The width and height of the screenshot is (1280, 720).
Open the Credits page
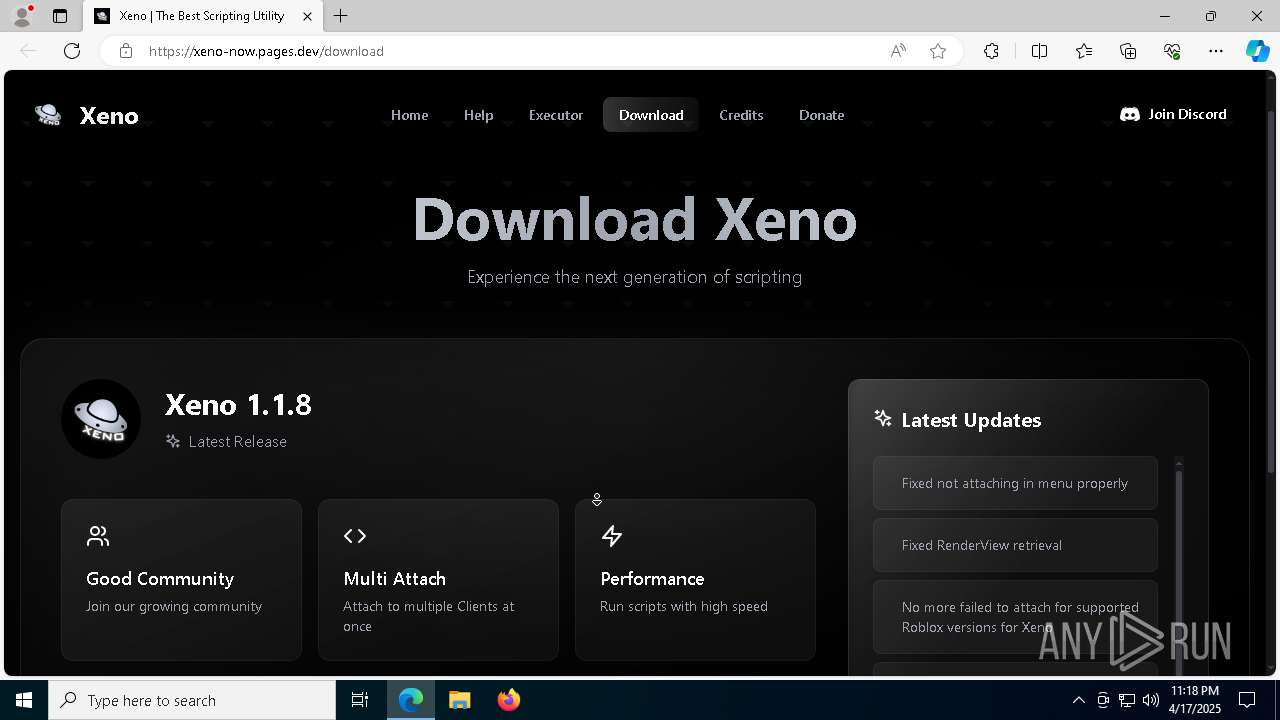pyautogui.click(x=741, y=115)
